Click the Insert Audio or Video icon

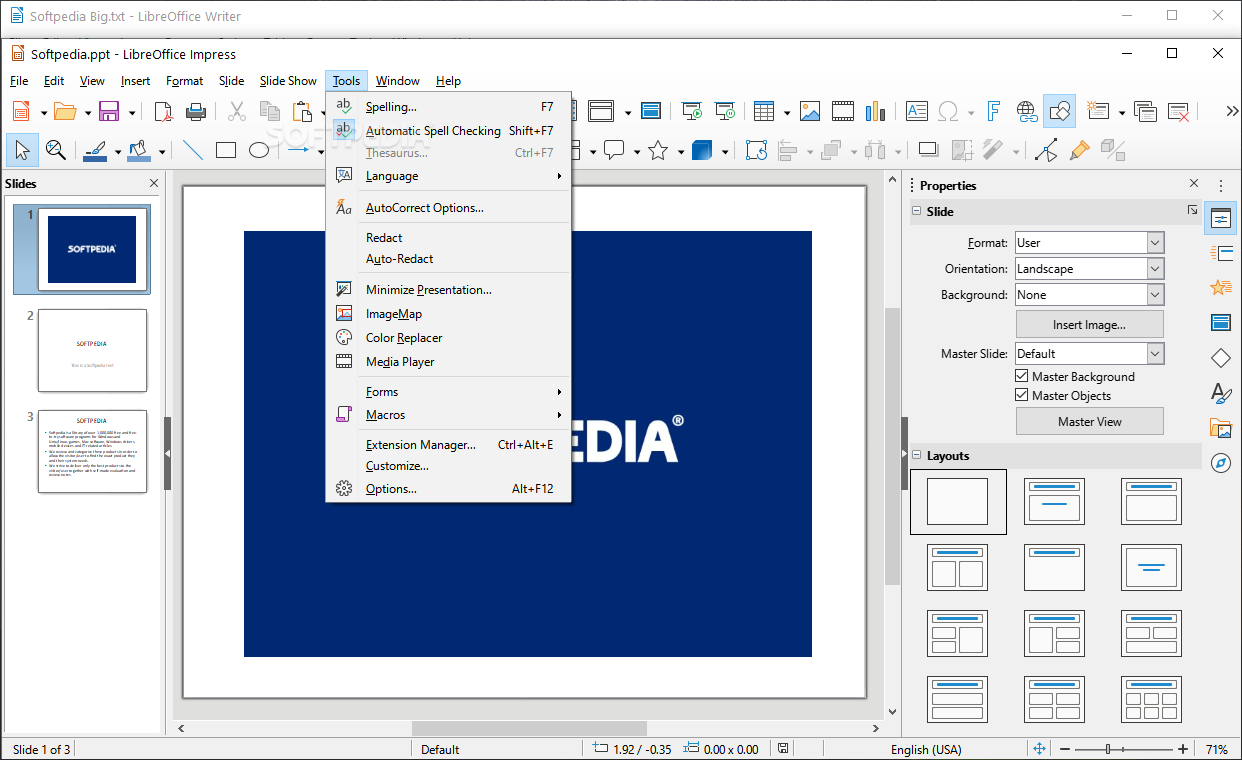(843, 111)
